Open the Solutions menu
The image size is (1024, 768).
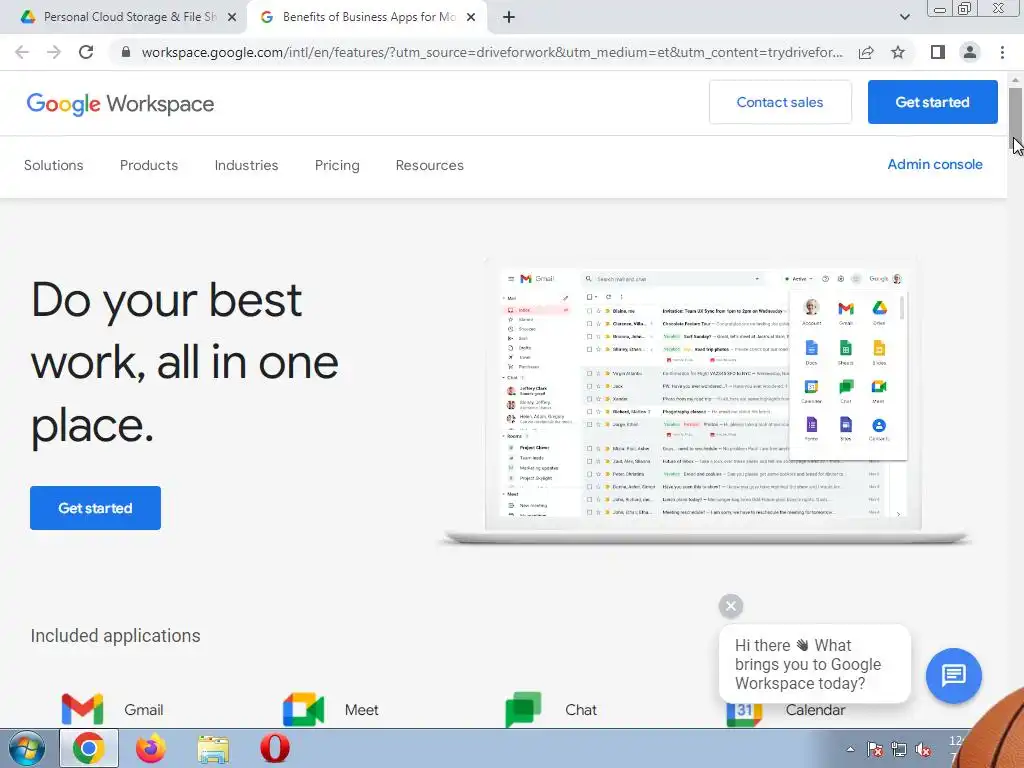(54, 165)
